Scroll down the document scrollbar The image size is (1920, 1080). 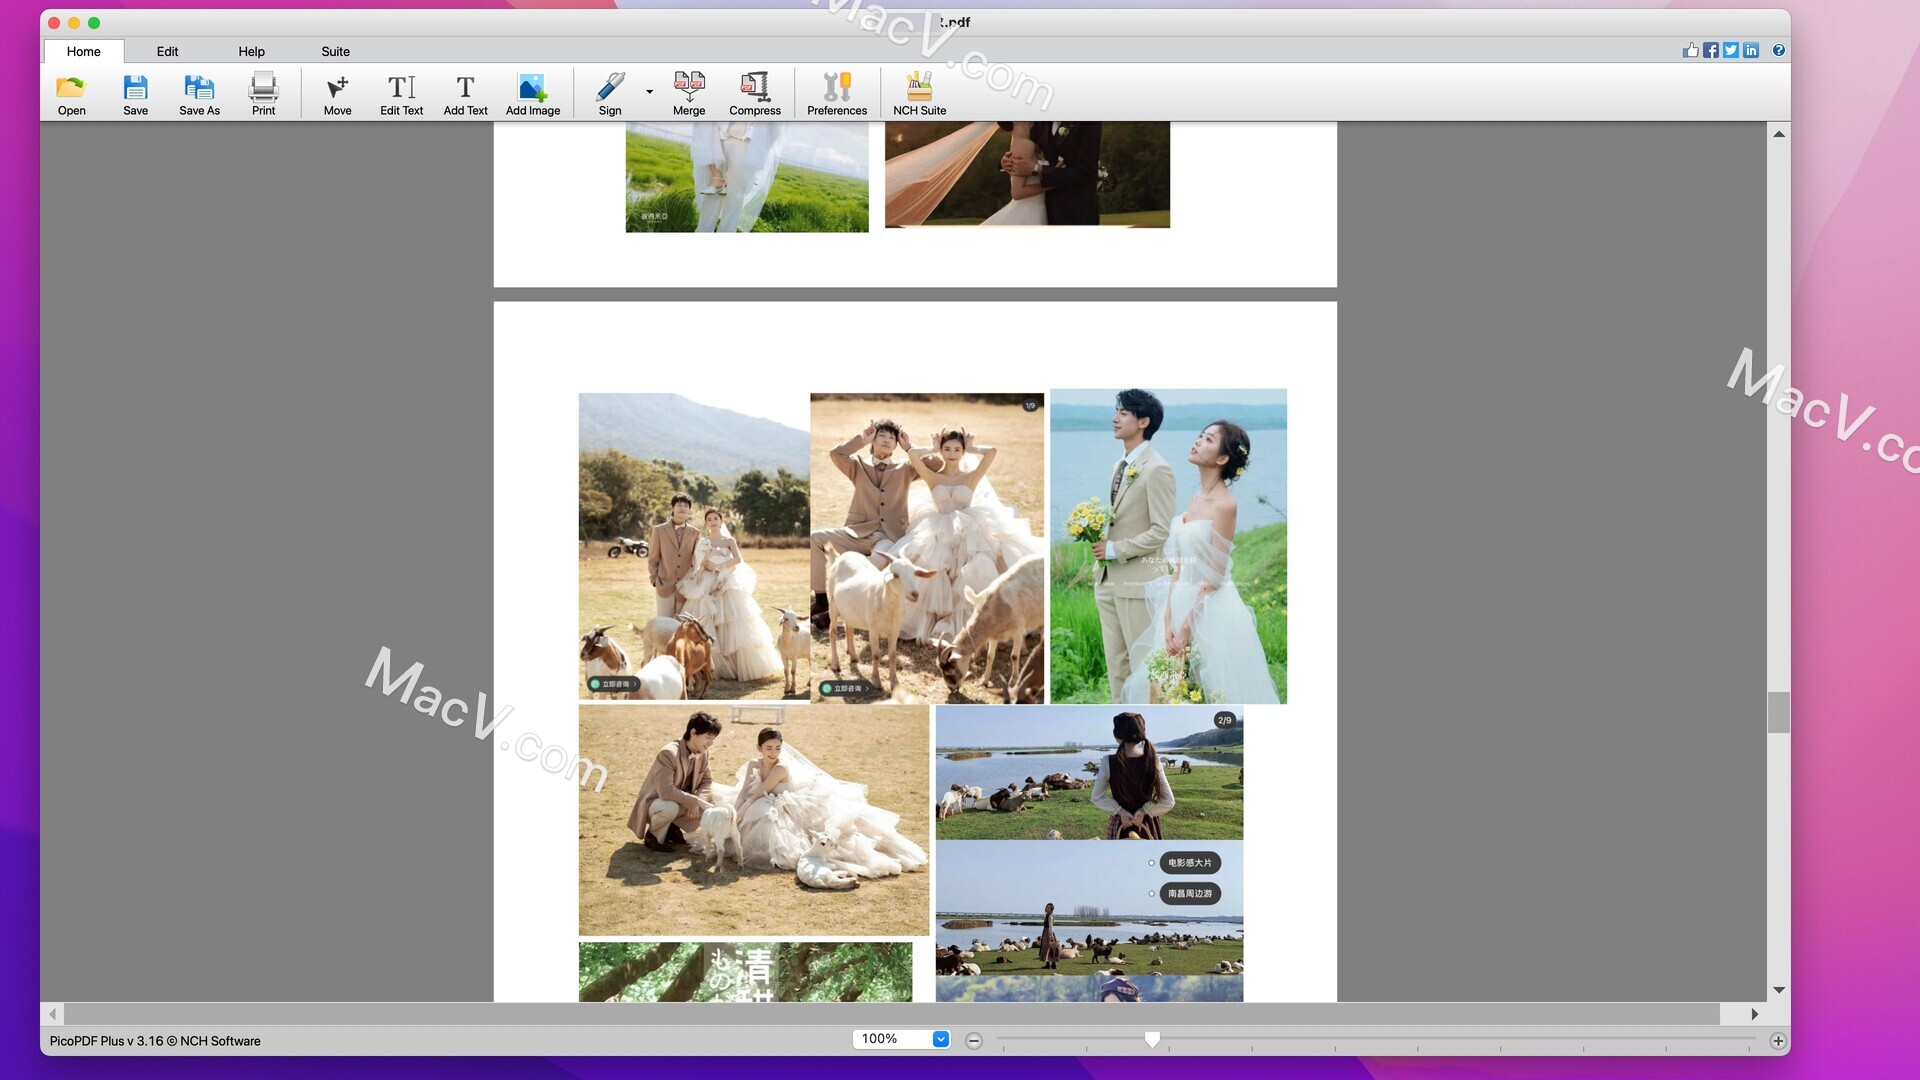(x=1776, y=990)
